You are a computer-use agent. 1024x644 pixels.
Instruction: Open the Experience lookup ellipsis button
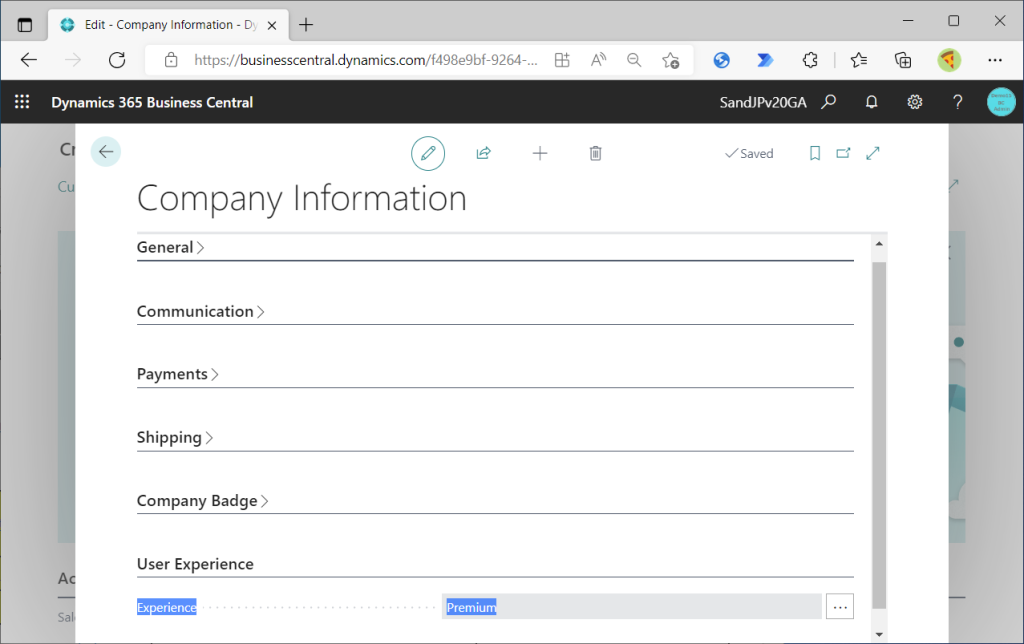click(x=840, y=607)
